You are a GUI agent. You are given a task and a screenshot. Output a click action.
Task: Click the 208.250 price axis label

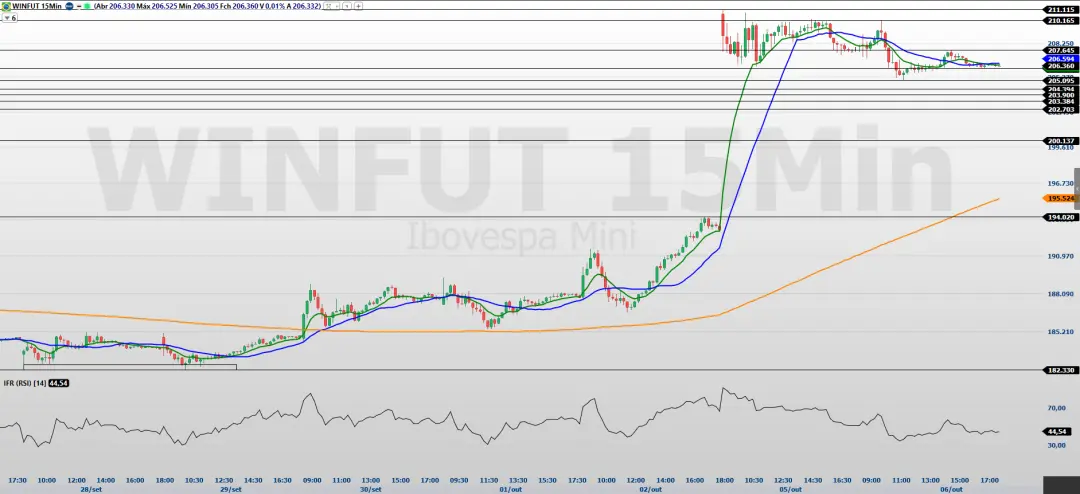[x=1060, y=43]
